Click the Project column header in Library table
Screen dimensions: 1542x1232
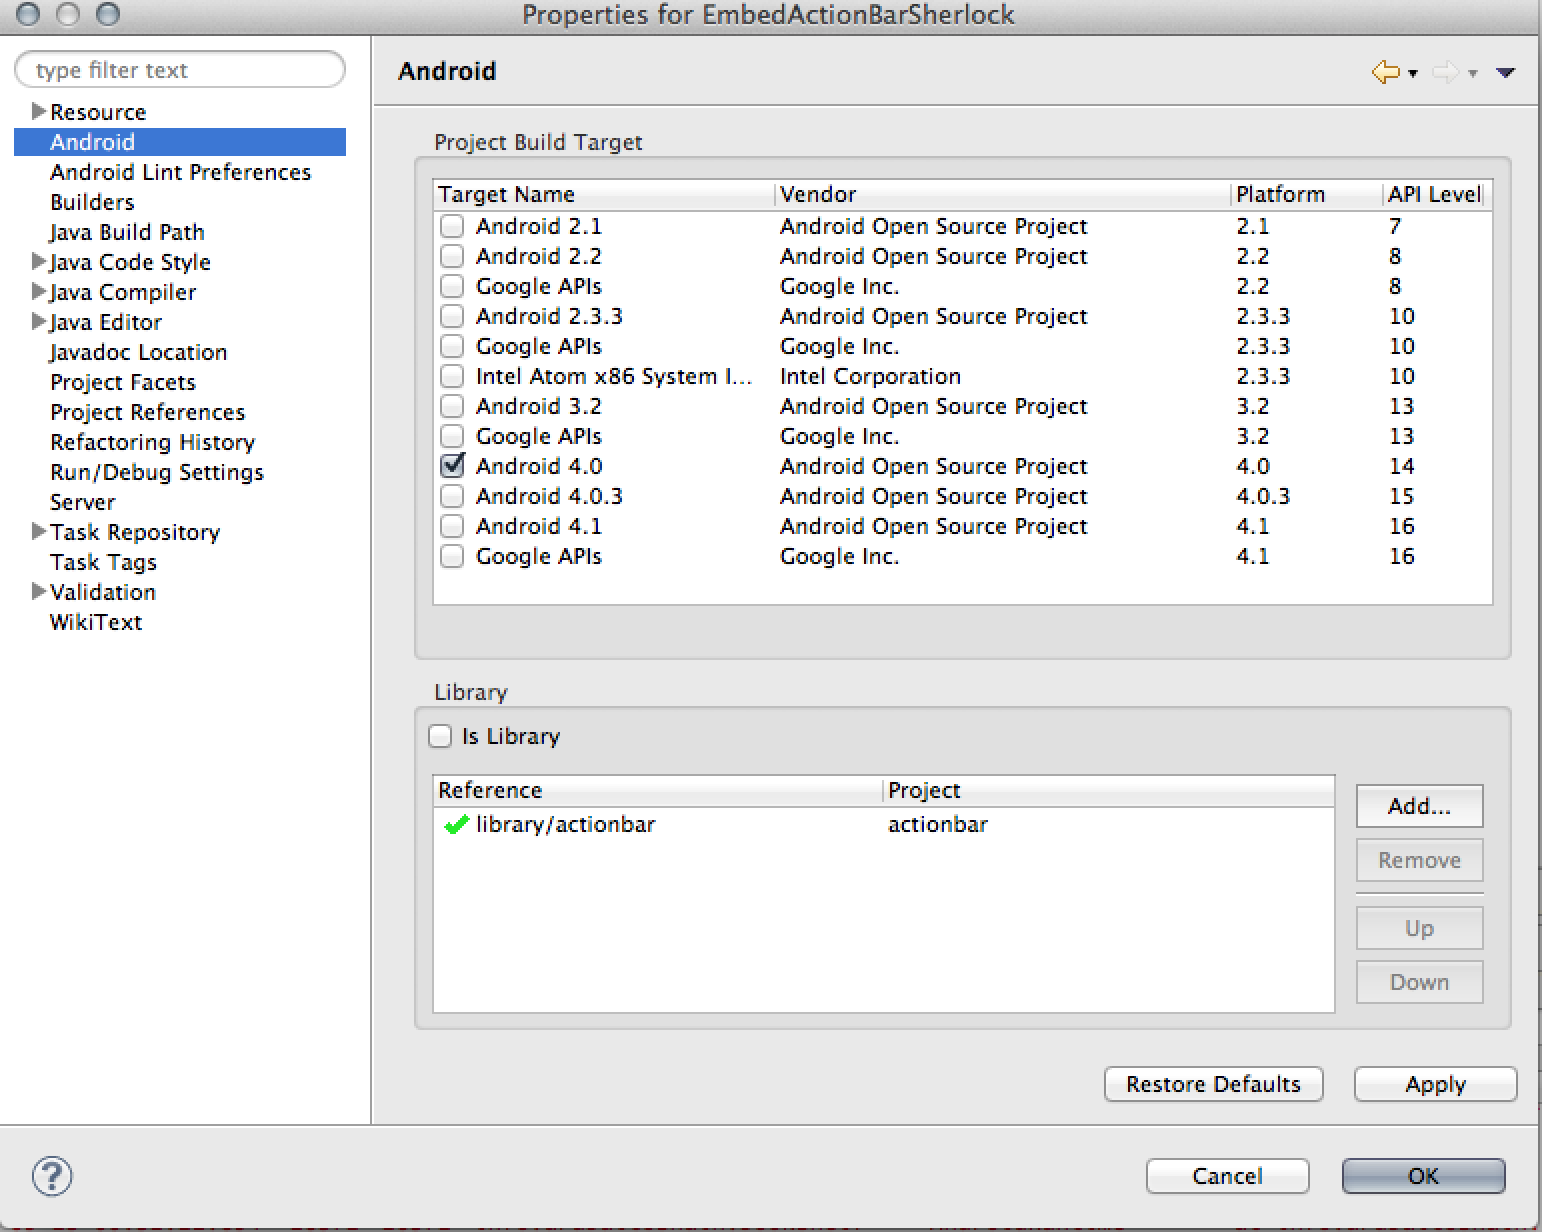pos(1109,790)
